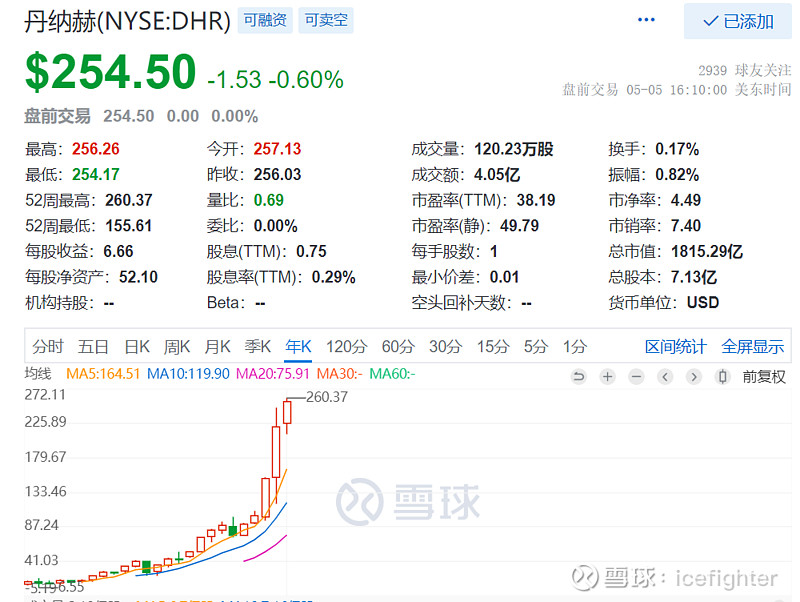The width and height of the screenshot is (800, 602).
Task: Click the 市净率 value 4.49
Action: click(x=686, y=200)
